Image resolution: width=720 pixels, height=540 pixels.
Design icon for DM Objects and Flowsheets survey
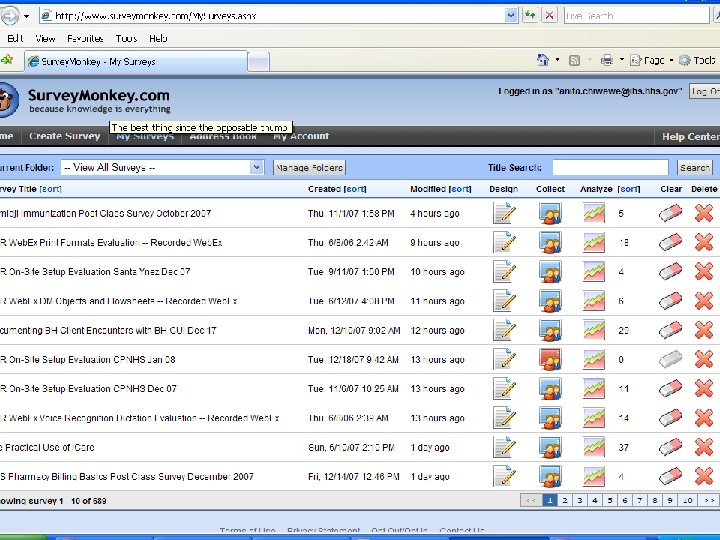(x=504, y=301)
